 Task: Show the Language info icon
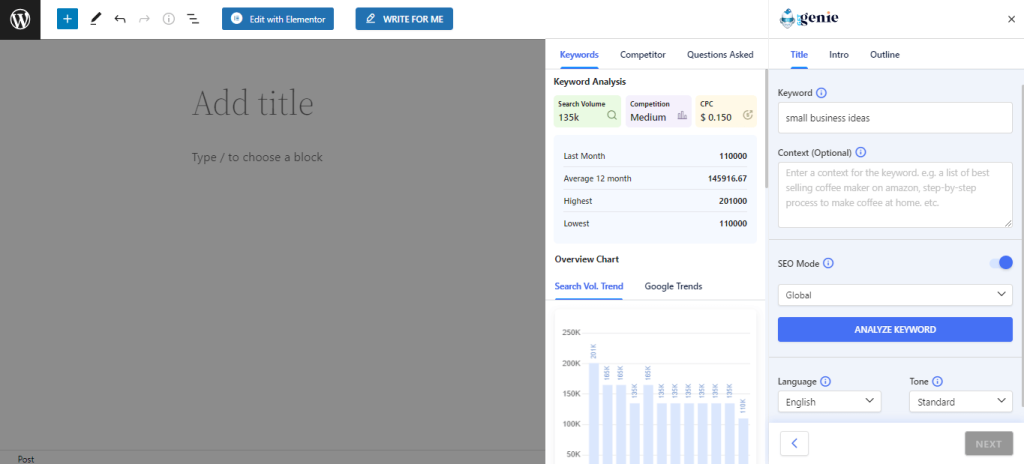pyautogui.click(x=825, y=381)
